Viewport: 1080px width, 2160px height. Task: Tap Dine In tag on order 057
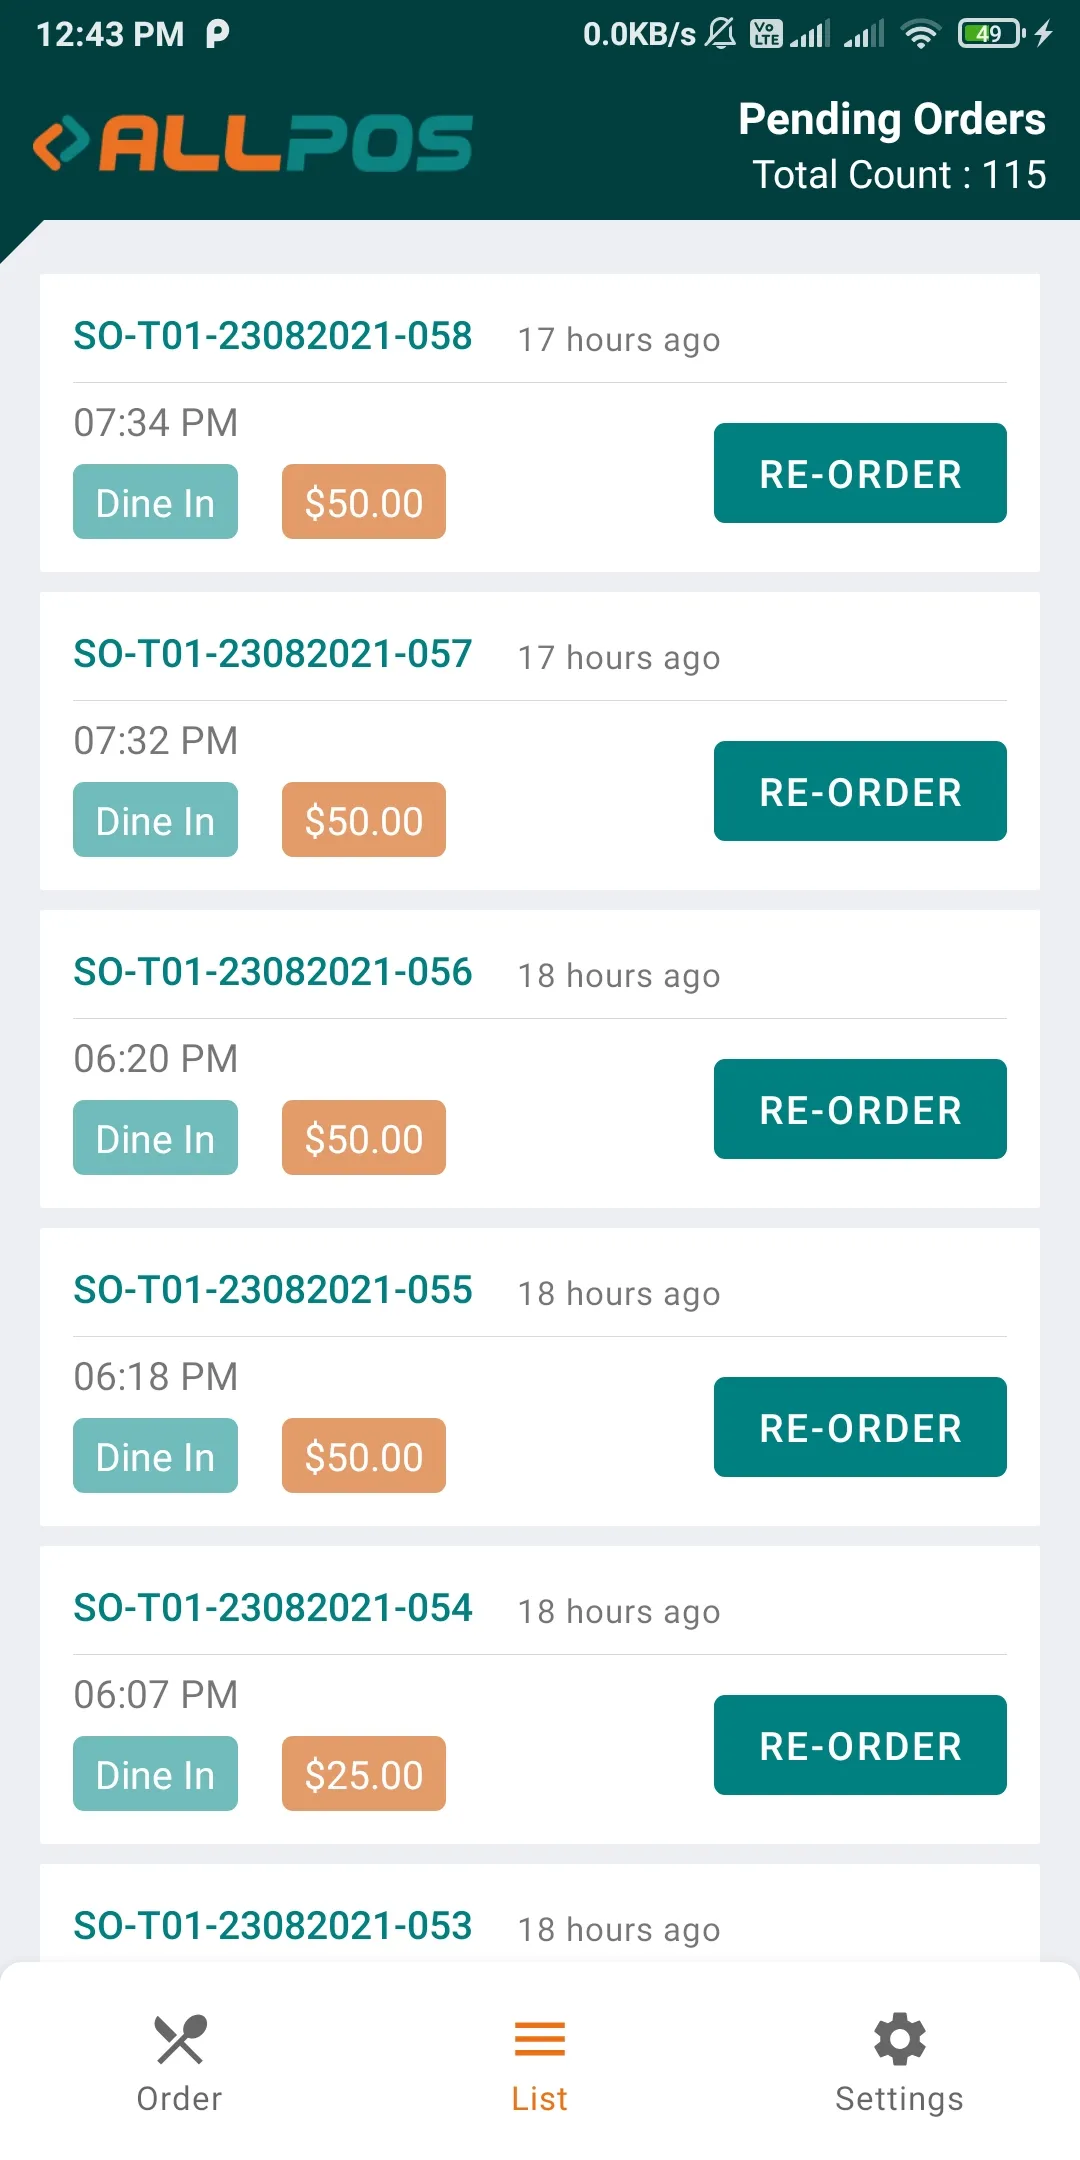click(155, 820)
